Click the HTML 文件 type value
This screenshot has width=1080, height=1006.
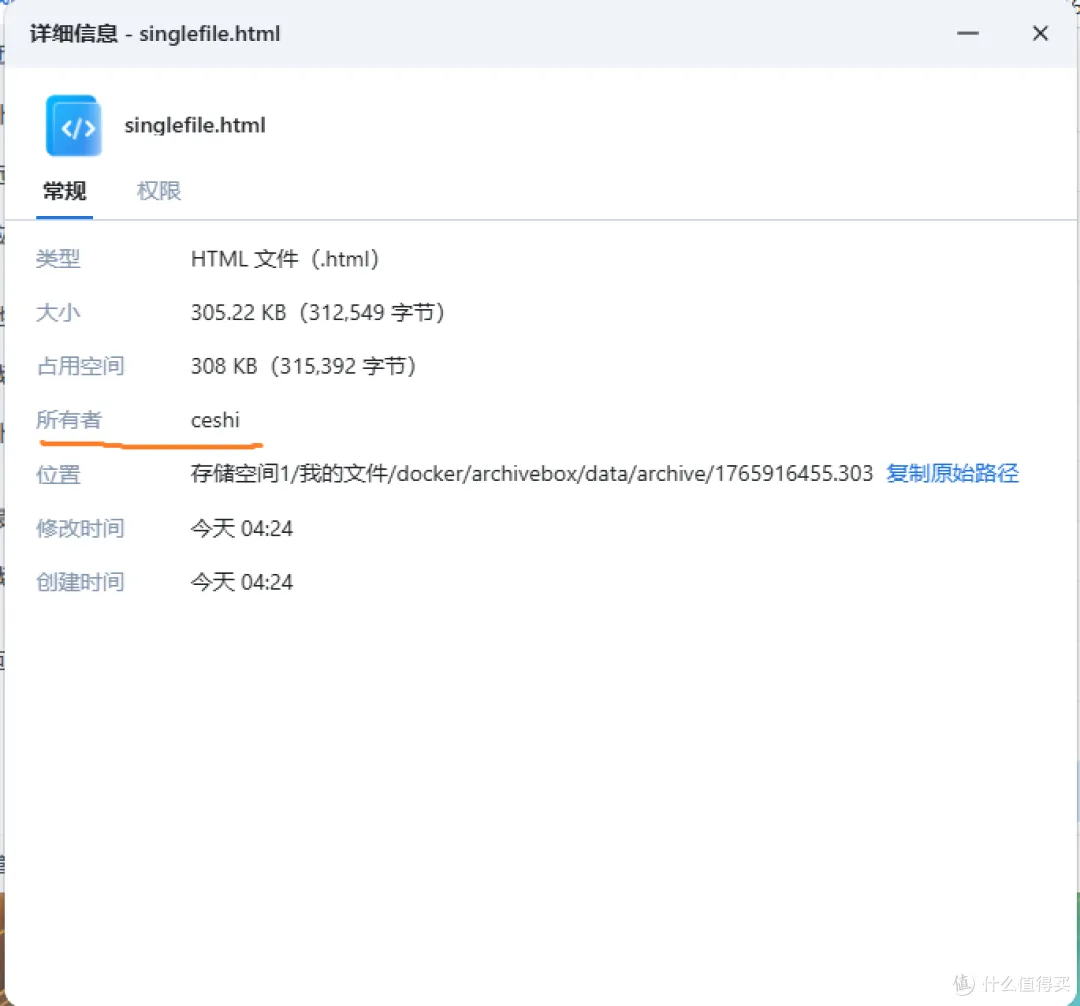(x=285, y=259)
